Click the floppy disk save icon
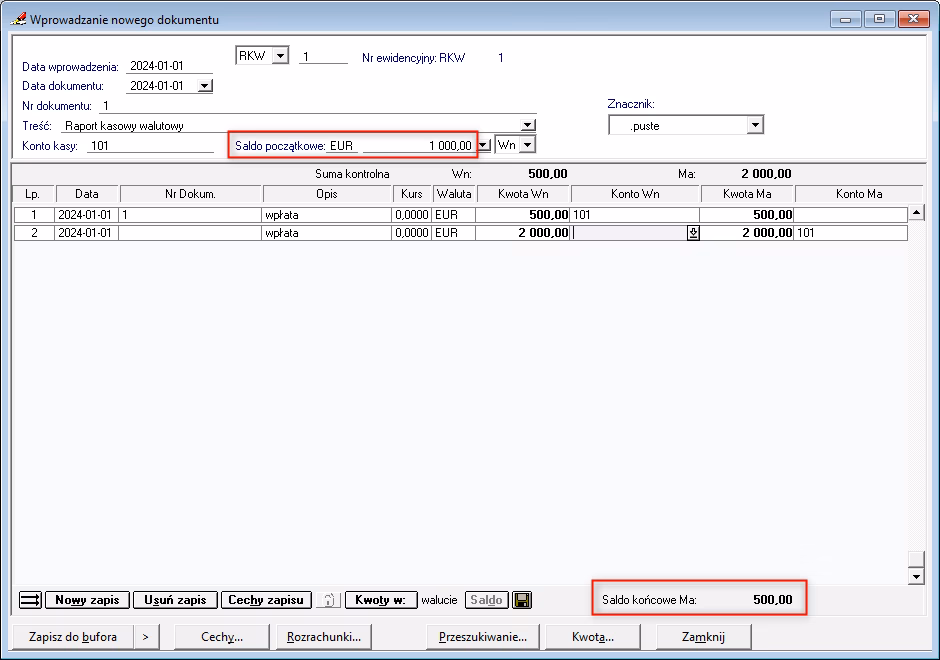Viewport: 940px width, 660px height. pos(521,600)
